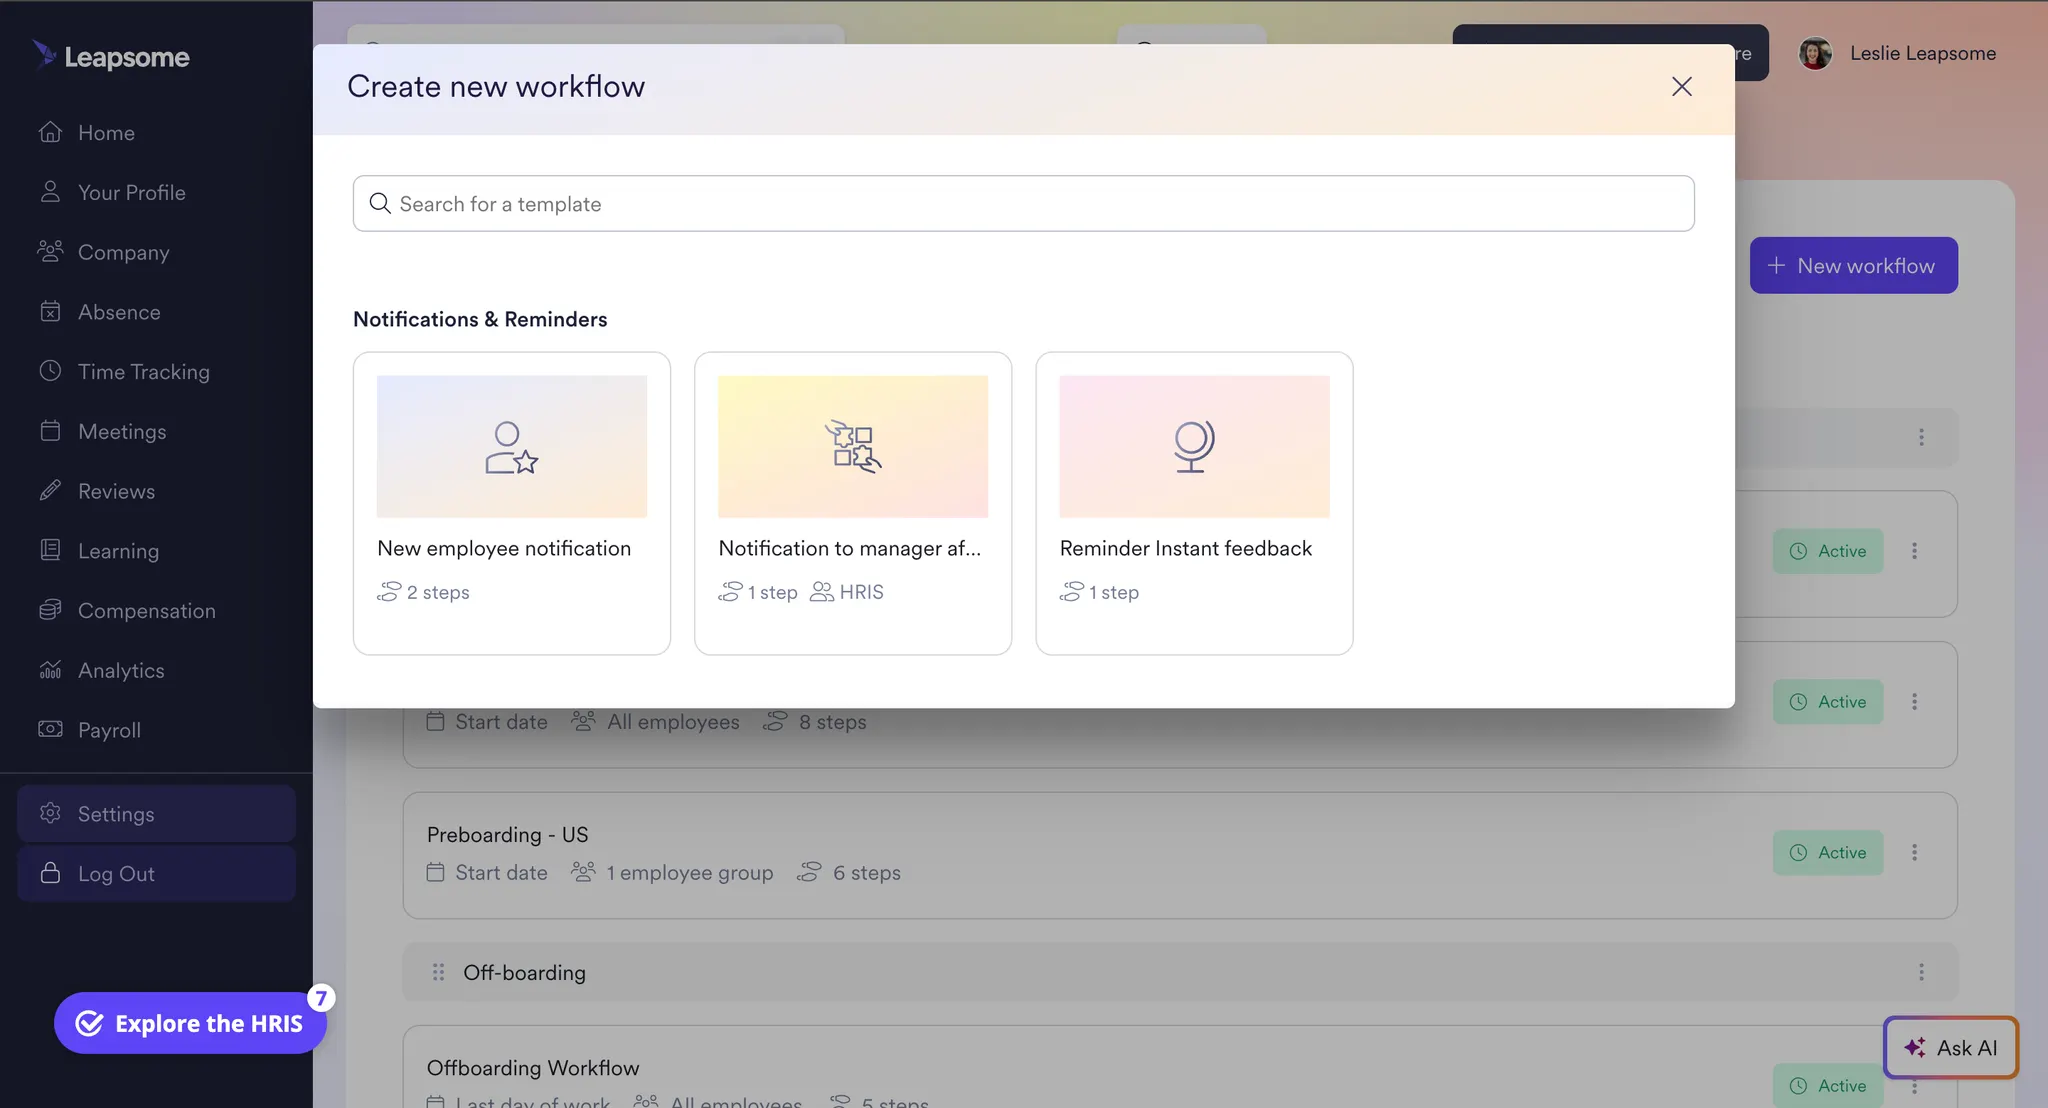Select the Absence calendar icon
The image size is (2048, 1108).
[50, 311]
